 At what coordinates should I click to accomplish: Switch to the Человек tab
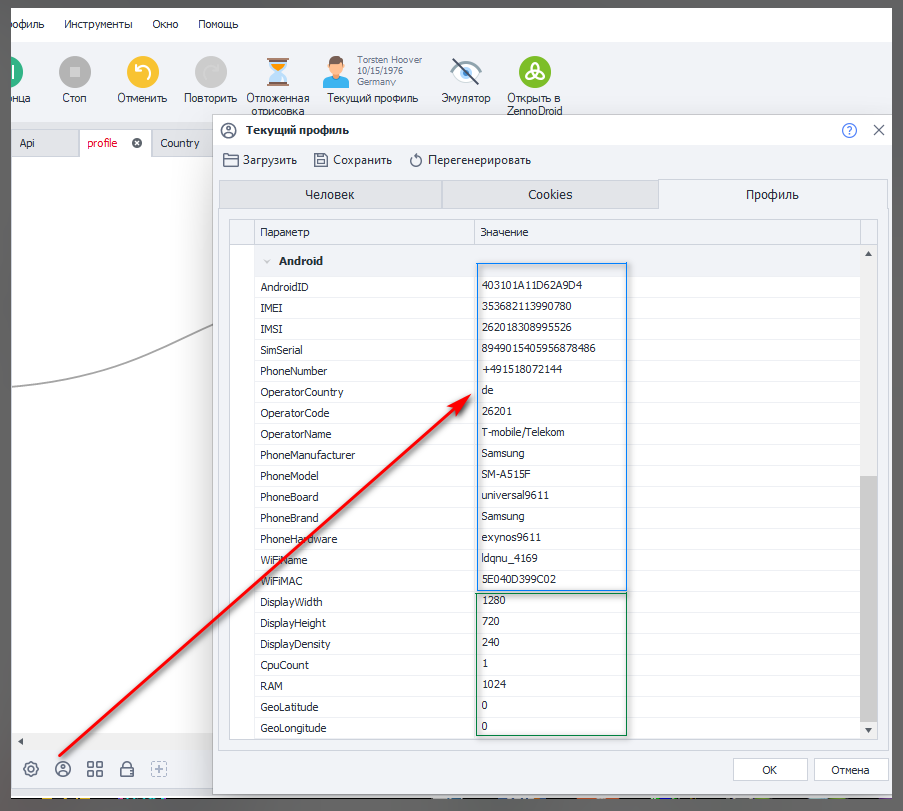coord(330,195)
